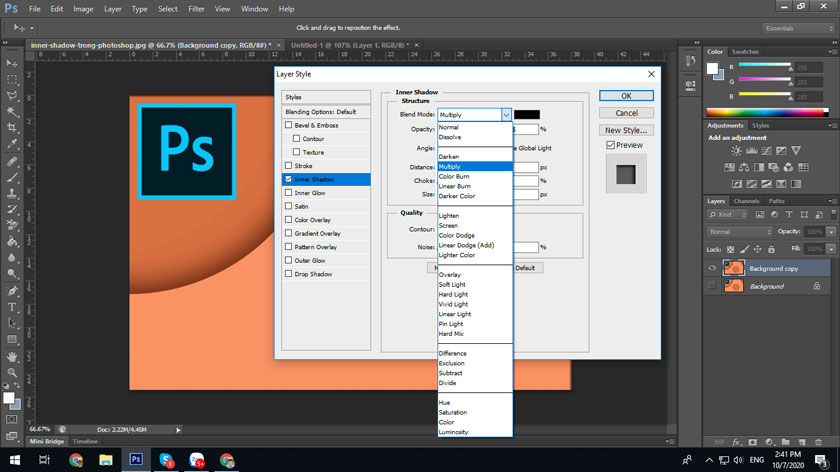Open the Filter menu
840x472 pixels.
[196, 9]
